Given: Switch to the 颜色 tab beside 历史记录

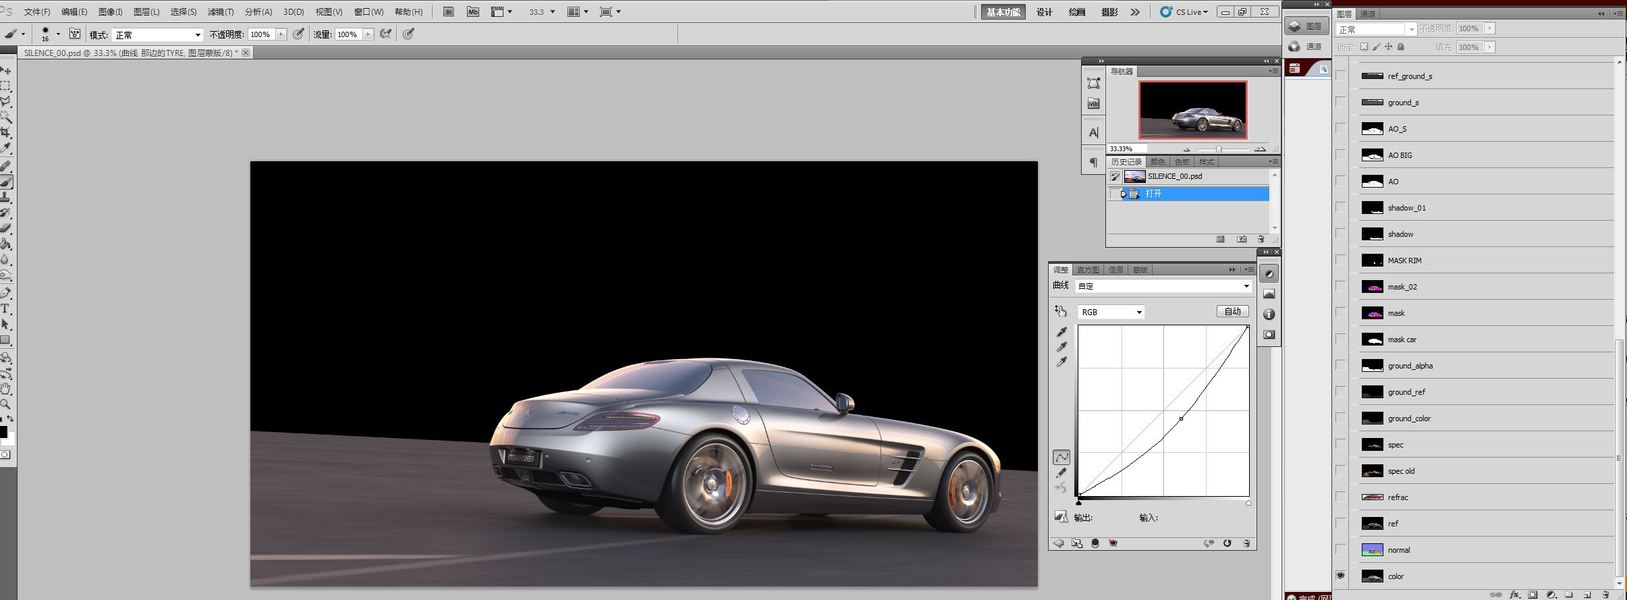Looking at the screenshot, I should tap(1158, 161).
